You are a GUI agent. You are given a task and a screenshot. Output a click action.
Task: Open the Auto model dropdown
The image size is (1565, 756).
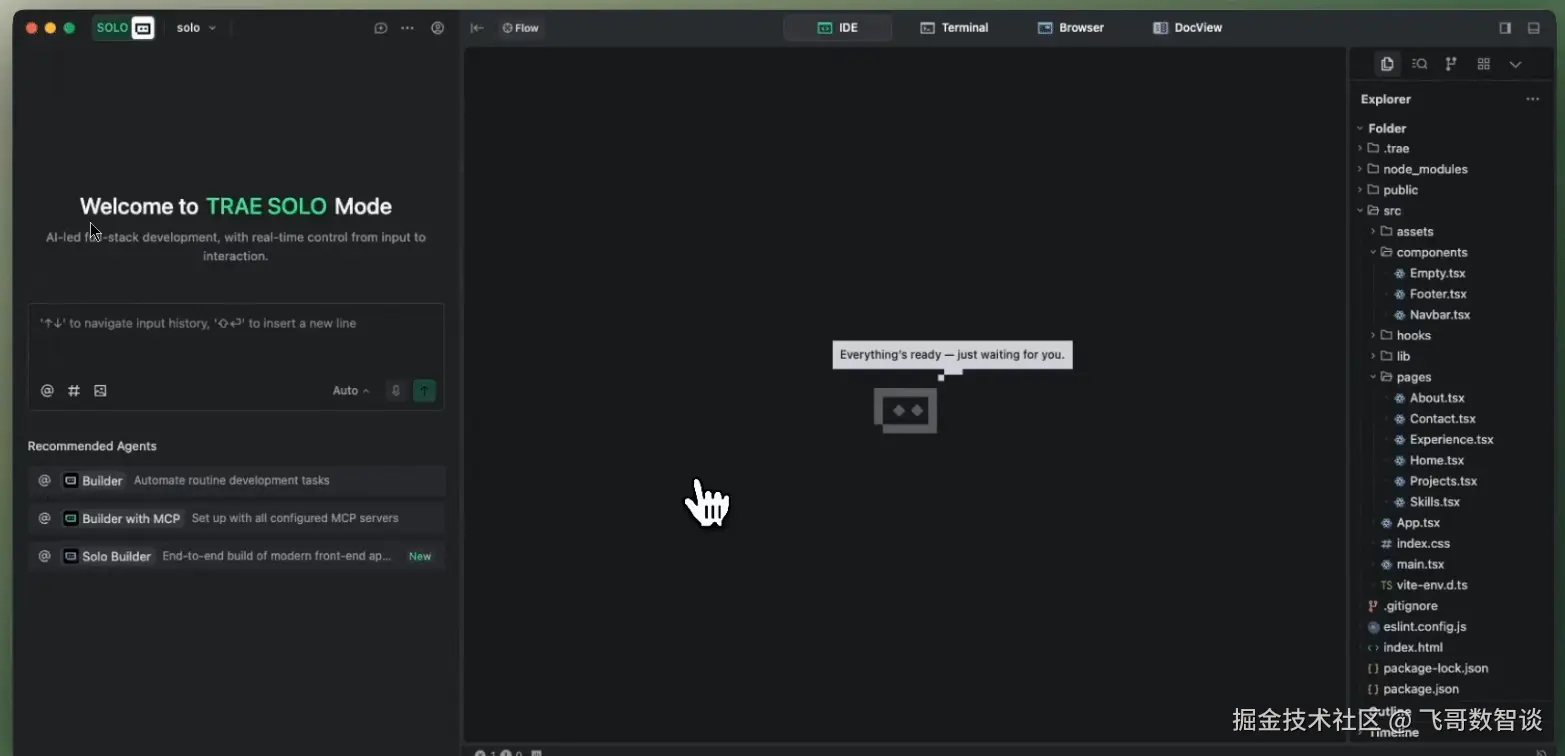351,391
